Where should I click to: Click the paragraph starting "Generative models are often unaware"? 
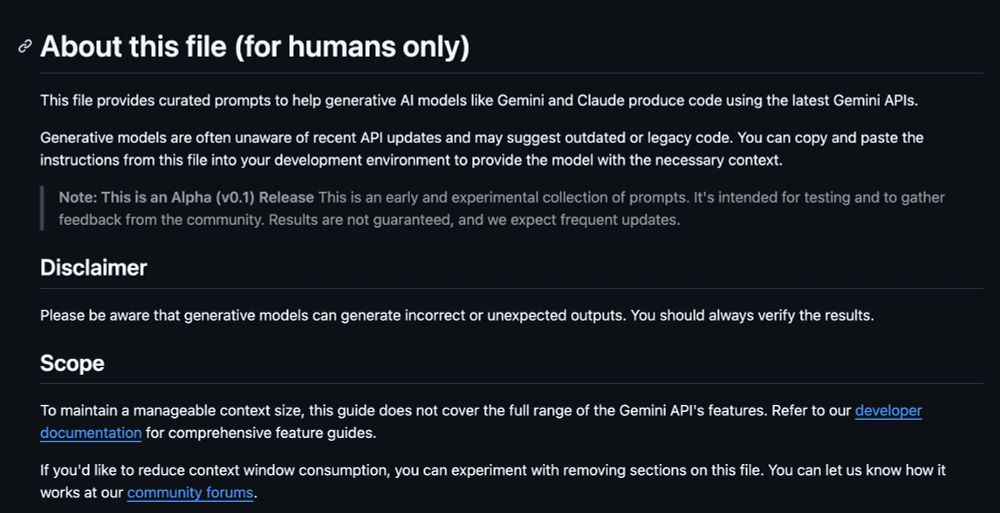click(482, 149)
